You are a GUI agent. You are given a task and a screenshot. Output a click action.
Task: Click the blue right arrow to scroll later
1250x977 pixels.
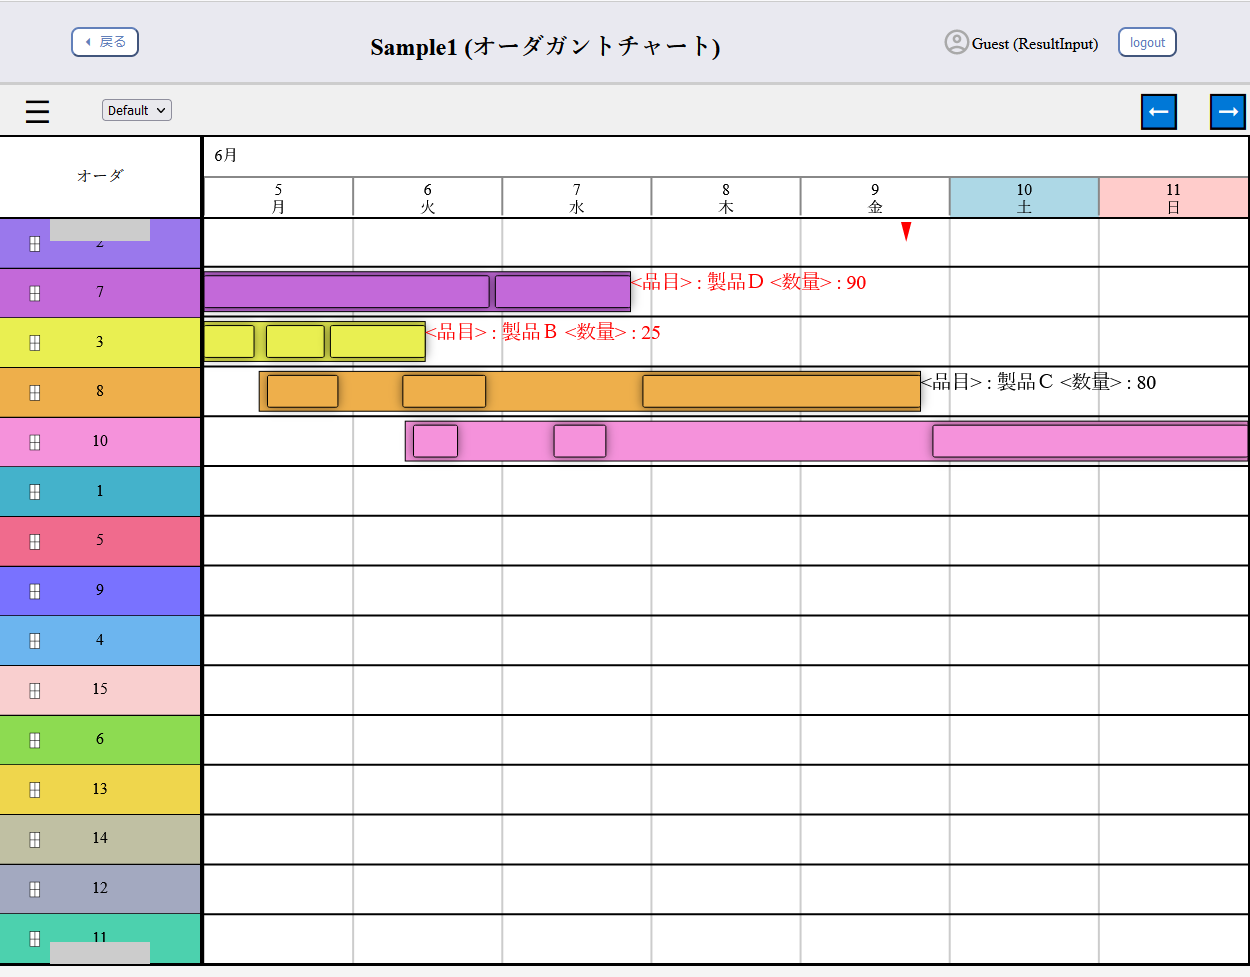tap(1228, 111)
